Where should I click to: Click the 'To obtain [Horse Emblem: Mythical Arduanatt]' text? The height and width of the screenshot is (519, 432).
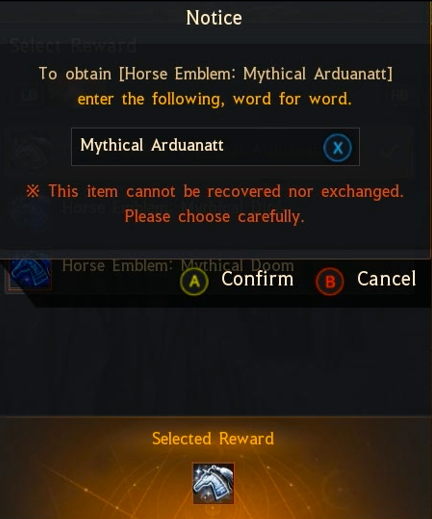pyautogui.click(x=216, y=74)
